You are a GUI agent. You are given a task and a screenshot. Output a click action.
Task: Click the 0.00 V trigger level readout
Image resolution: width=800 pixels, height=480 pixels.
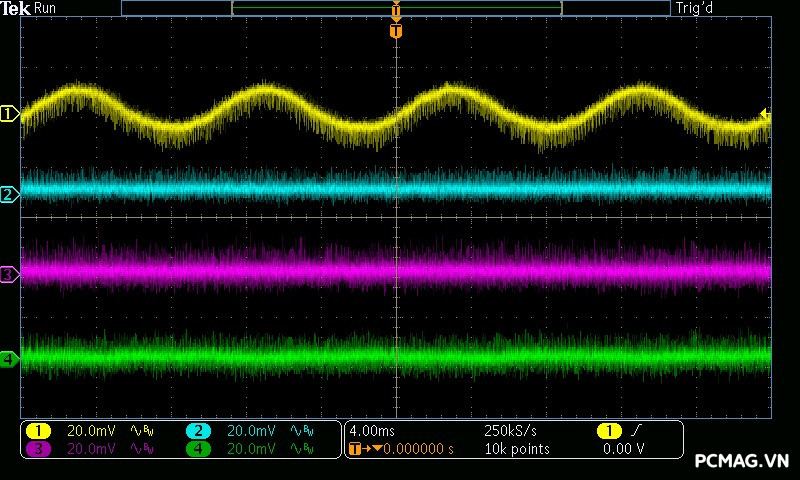(624, 449)
